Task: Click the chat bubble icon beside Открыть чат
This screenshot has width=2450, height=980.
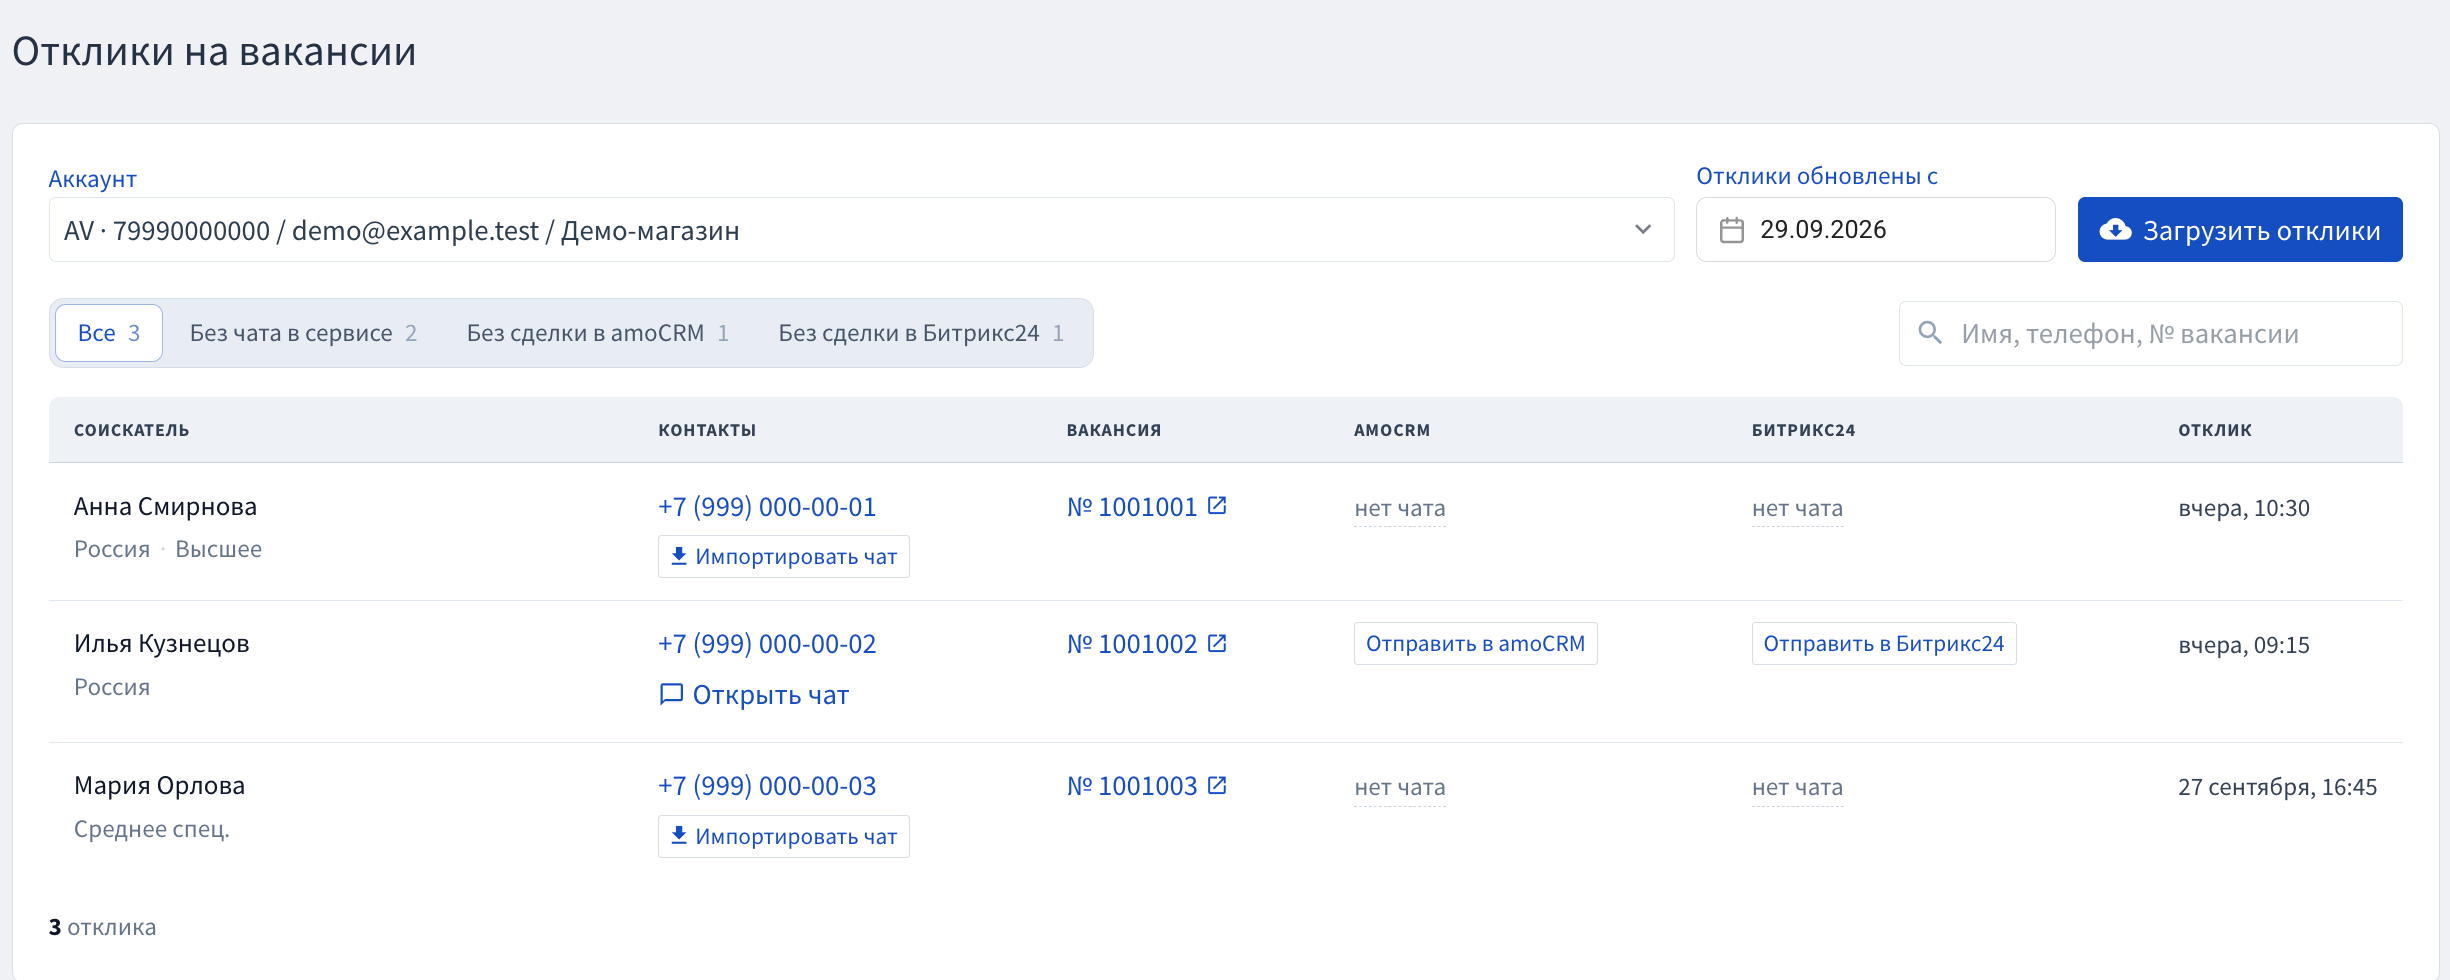Action: click(671, 694)
